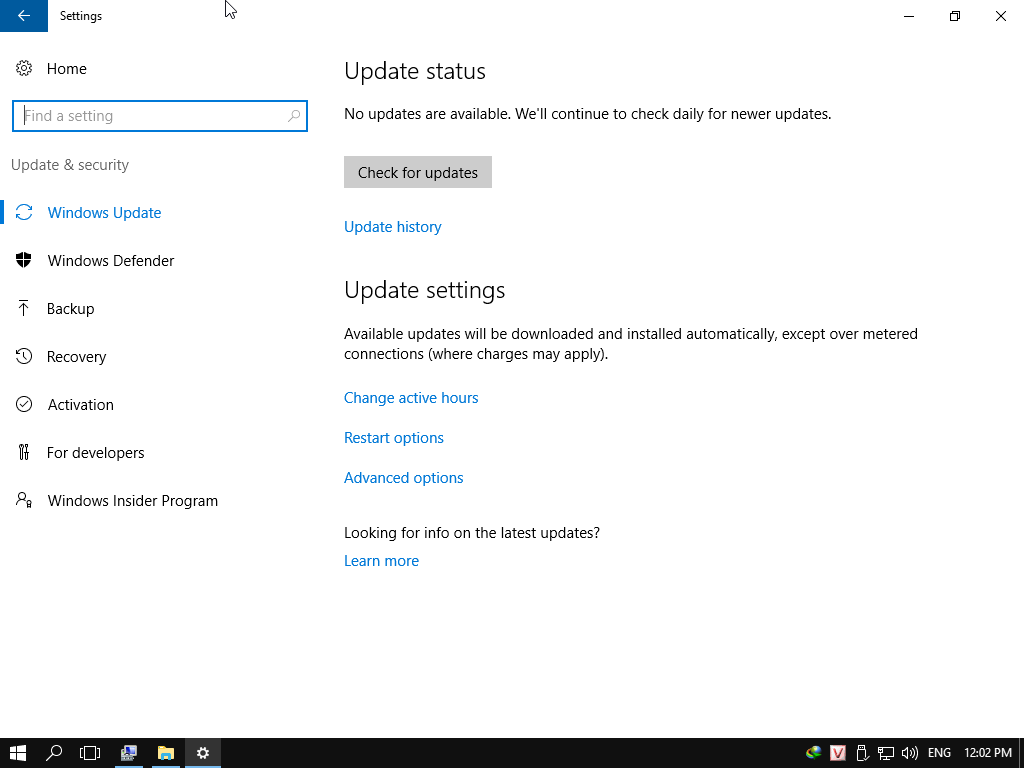Select the Recovery clock icon

point(24,357)
